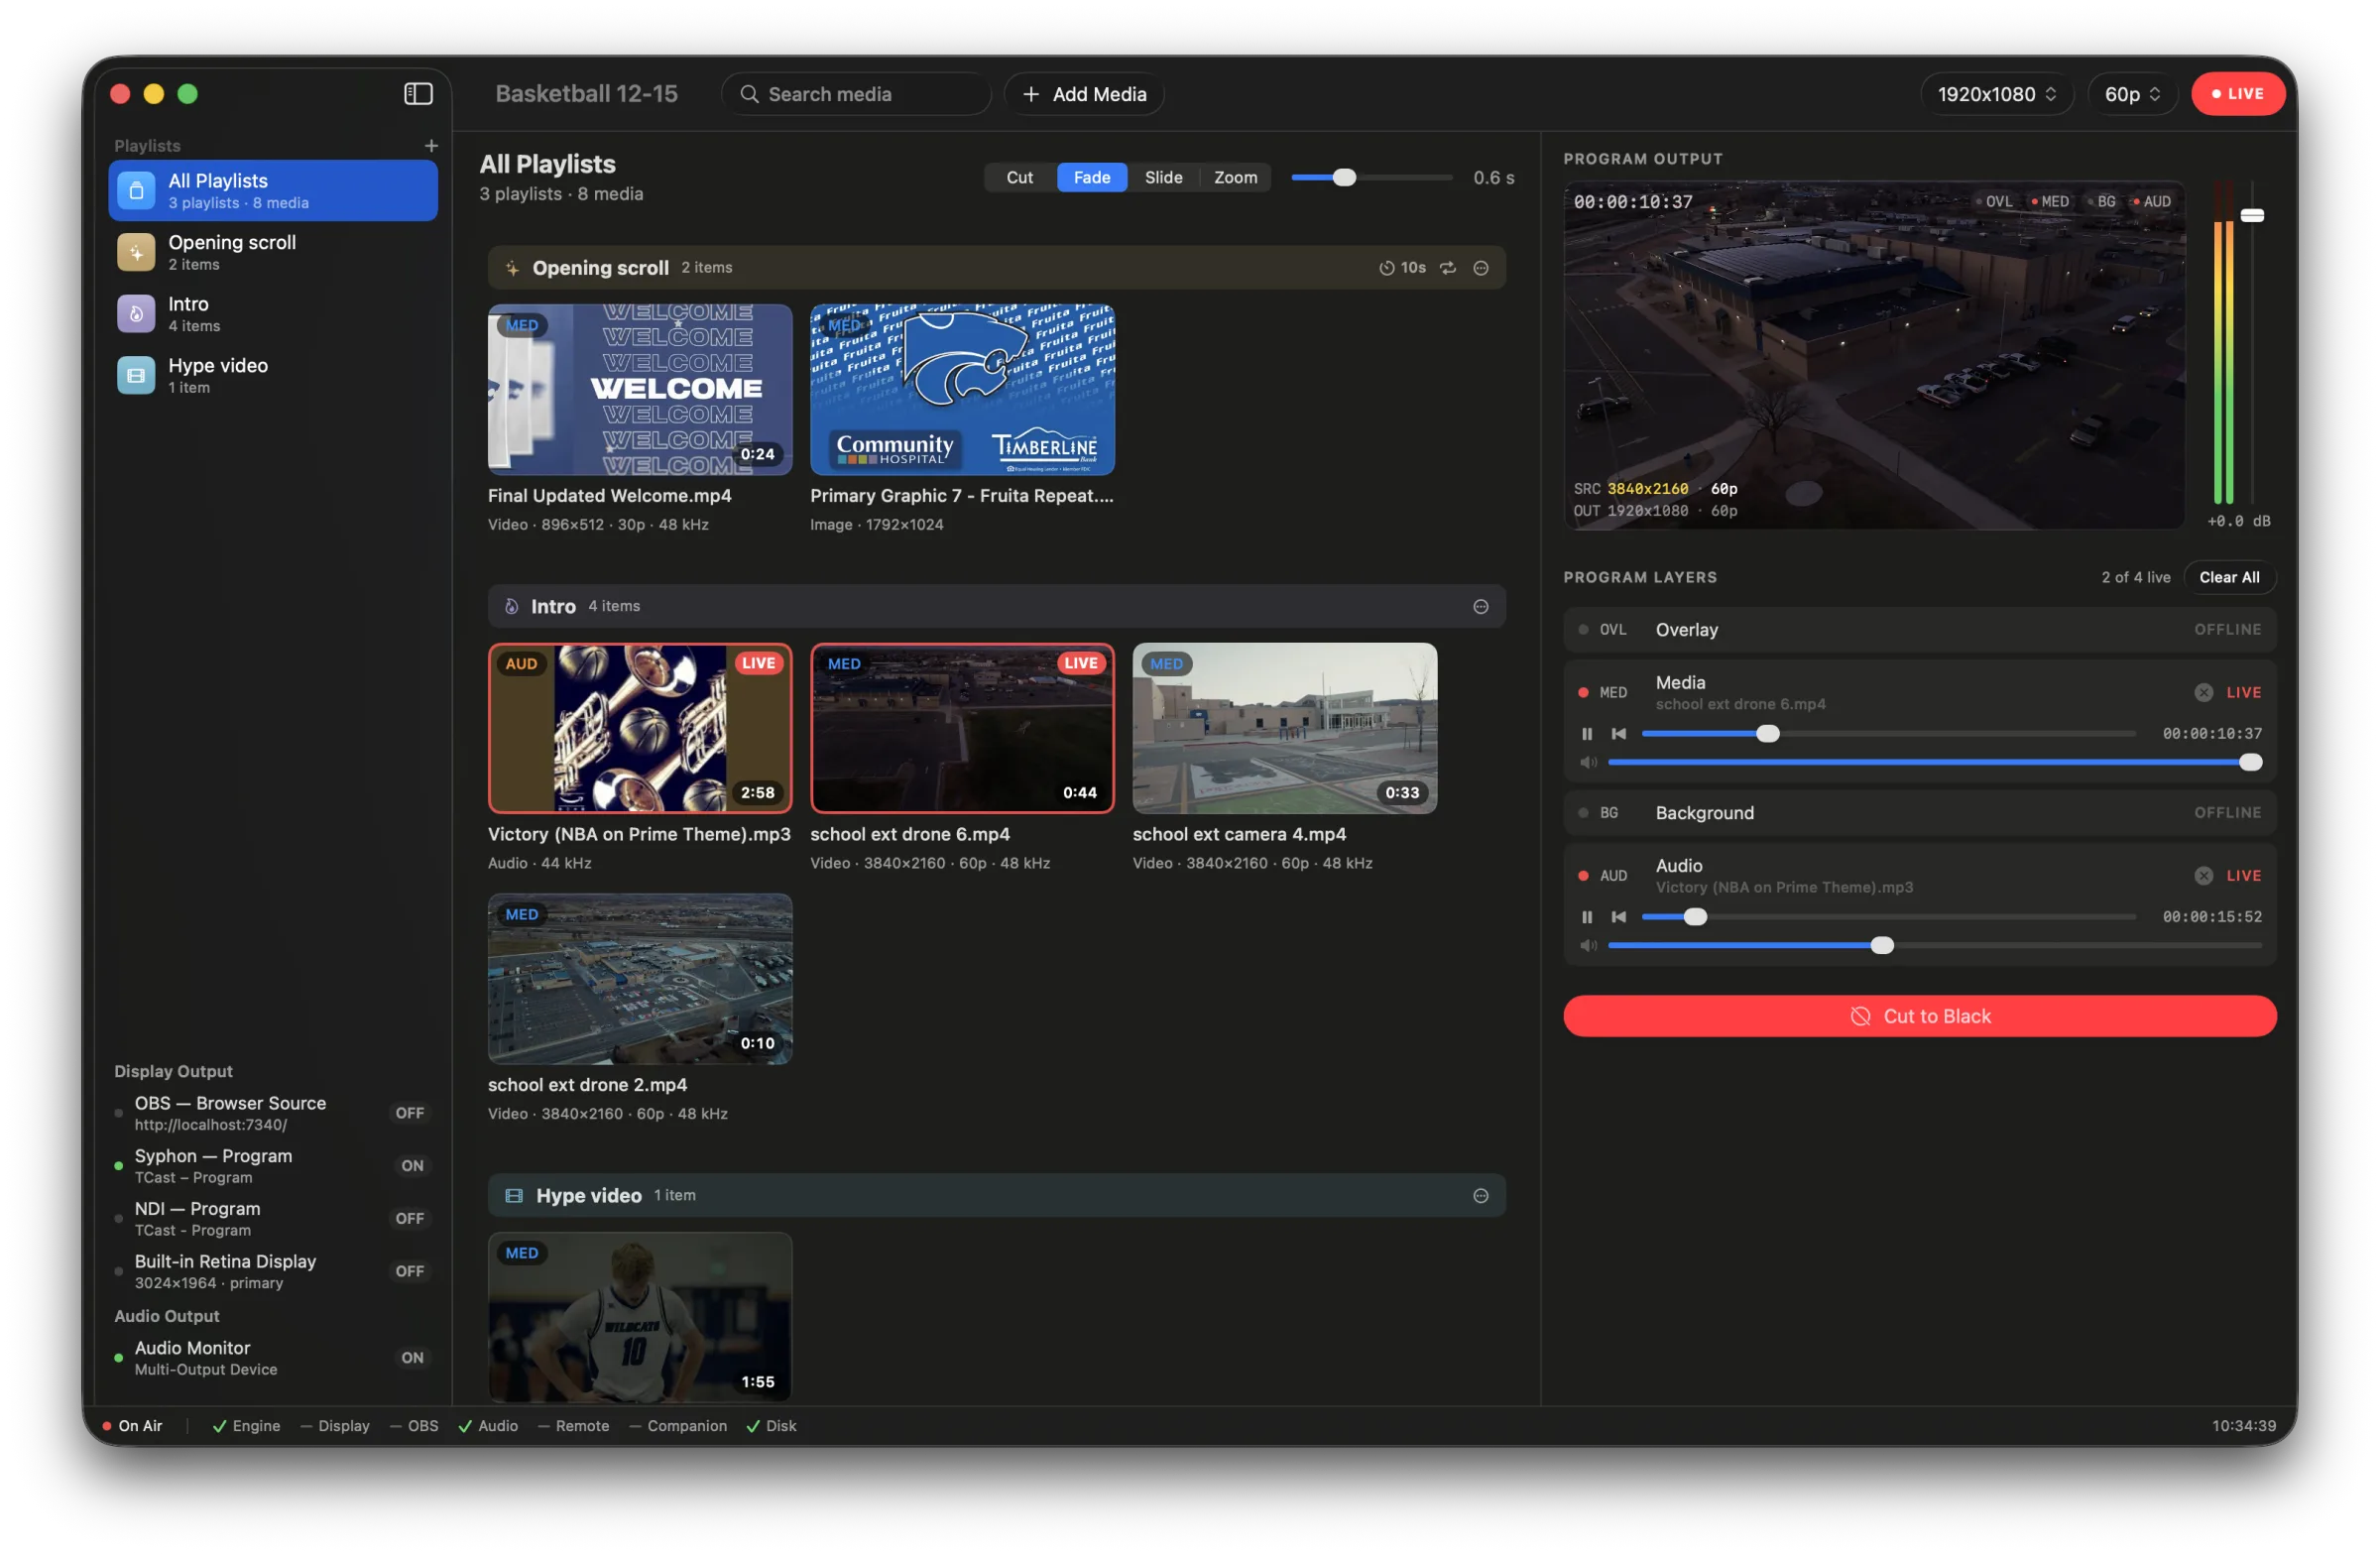The height and width of the screenshot is (1555, 2380).
Task: Open the Opening scroll playlist
Action: click(273, 252)
